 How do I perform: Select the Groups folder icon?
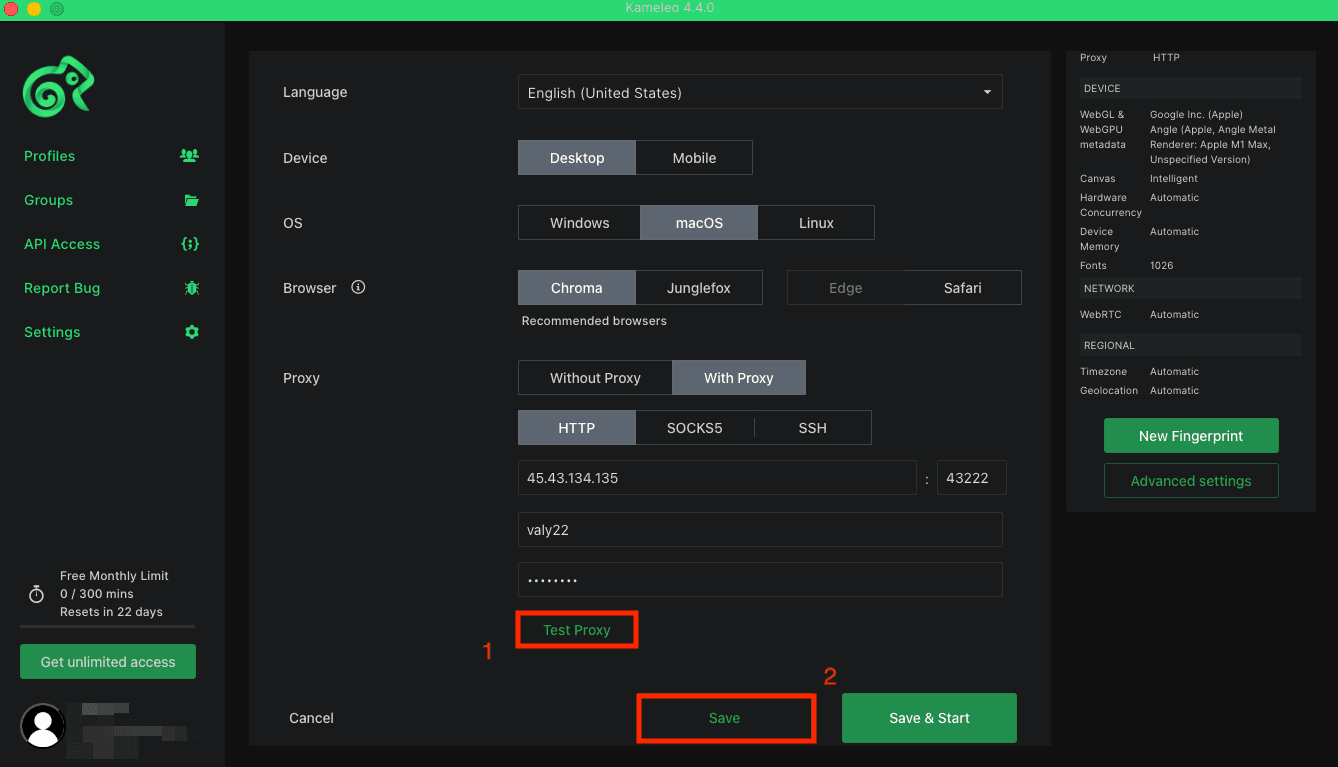coord(191,200)
